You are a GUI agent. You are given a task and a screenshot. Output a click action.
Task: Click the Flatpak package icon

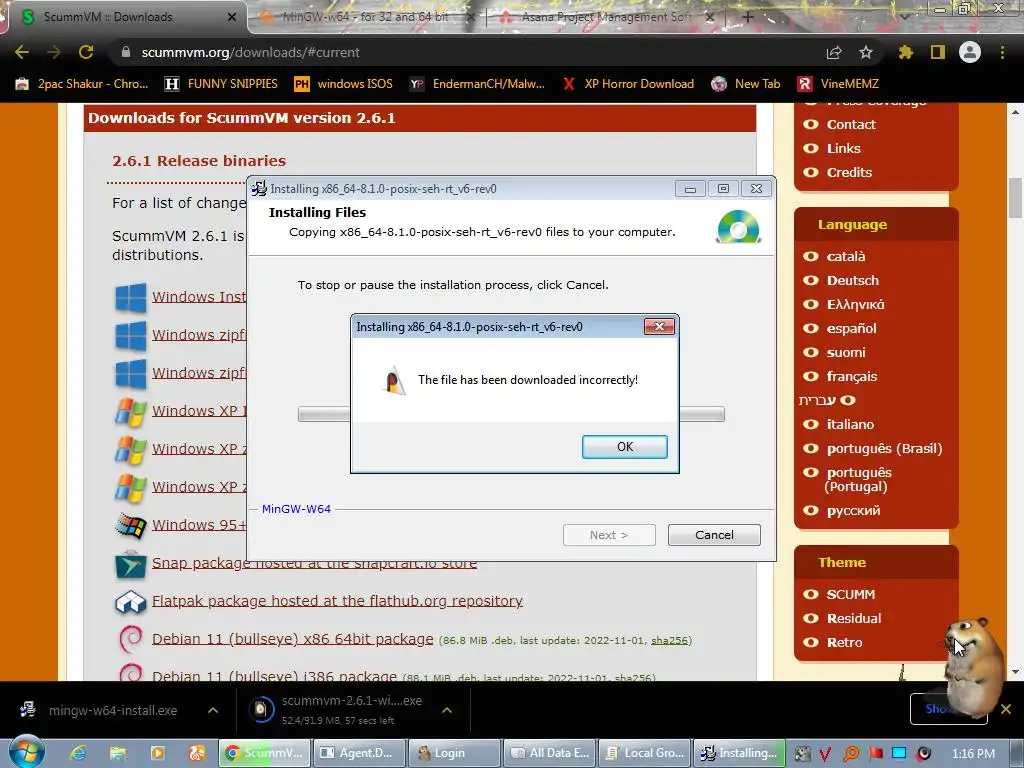coord(131,602)
